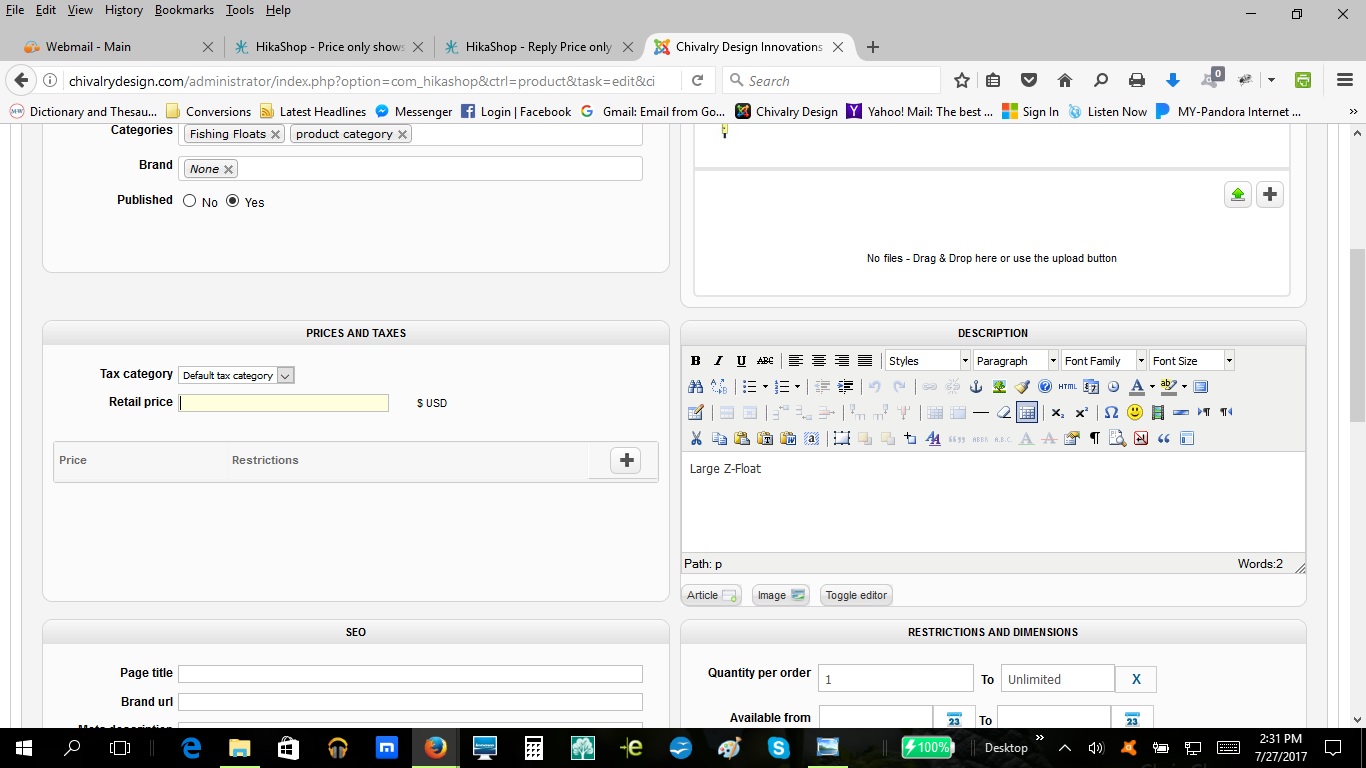Set Published to Yes
The width and height of the screenshot is (1366, 768).
233,201
